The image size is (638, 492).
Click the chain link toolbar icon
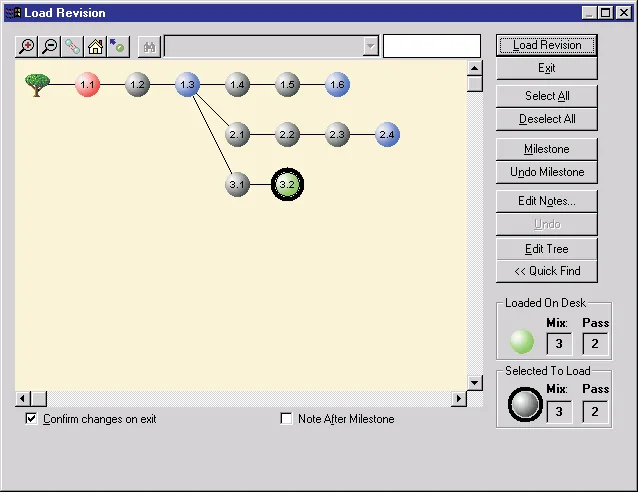pos(72,46)
